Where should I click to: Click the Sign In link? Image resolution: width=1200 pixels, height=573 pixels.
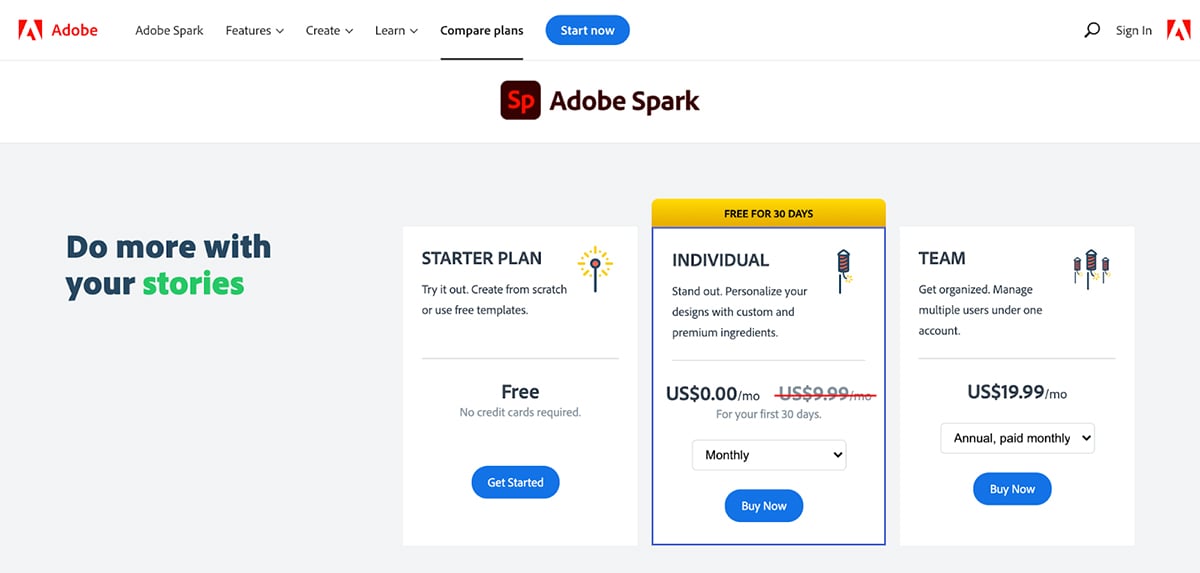coord(1133,31)
